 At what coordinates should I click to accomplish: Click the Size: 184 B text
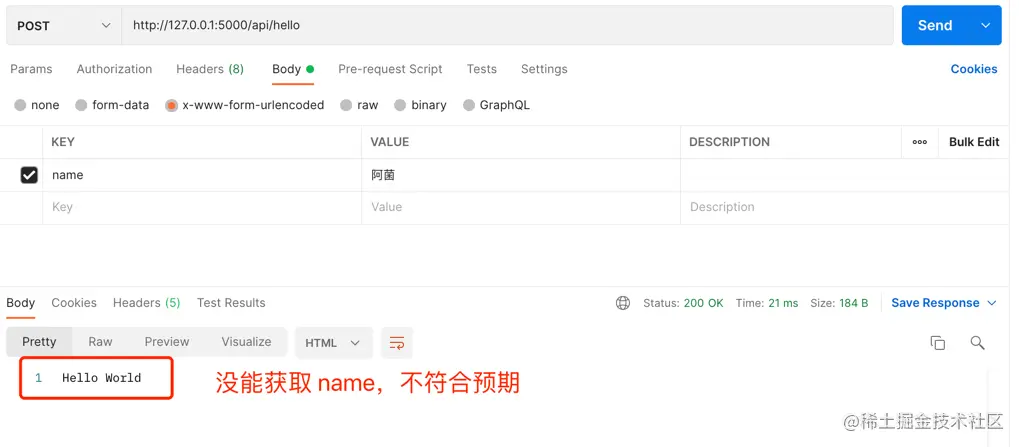pyautogui.click(x=839, y=303)
